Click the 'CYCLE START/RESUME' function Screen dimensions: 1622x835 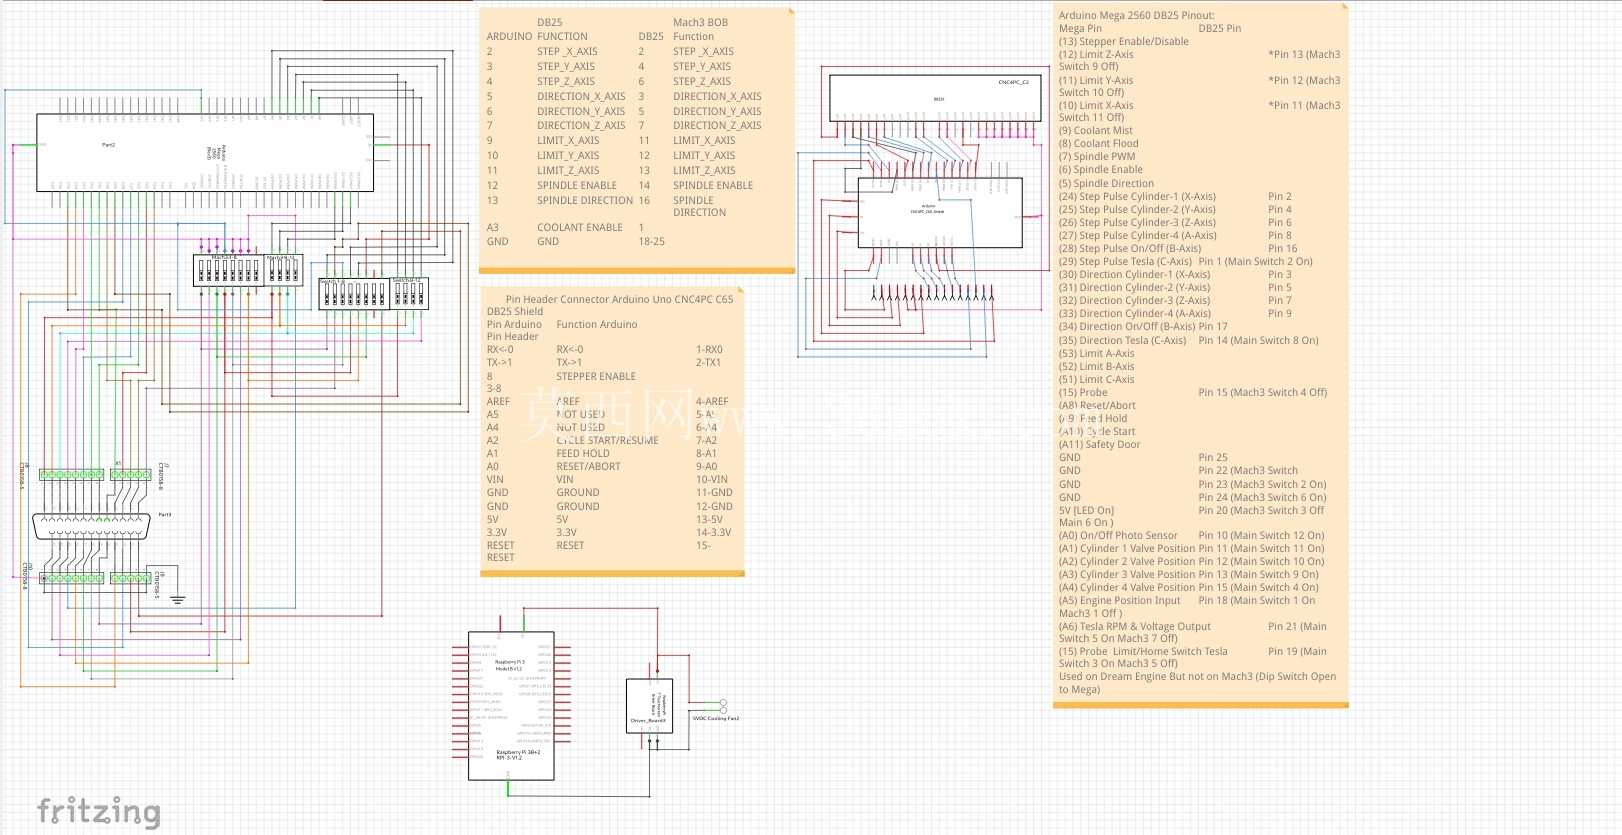click(607, 440)
